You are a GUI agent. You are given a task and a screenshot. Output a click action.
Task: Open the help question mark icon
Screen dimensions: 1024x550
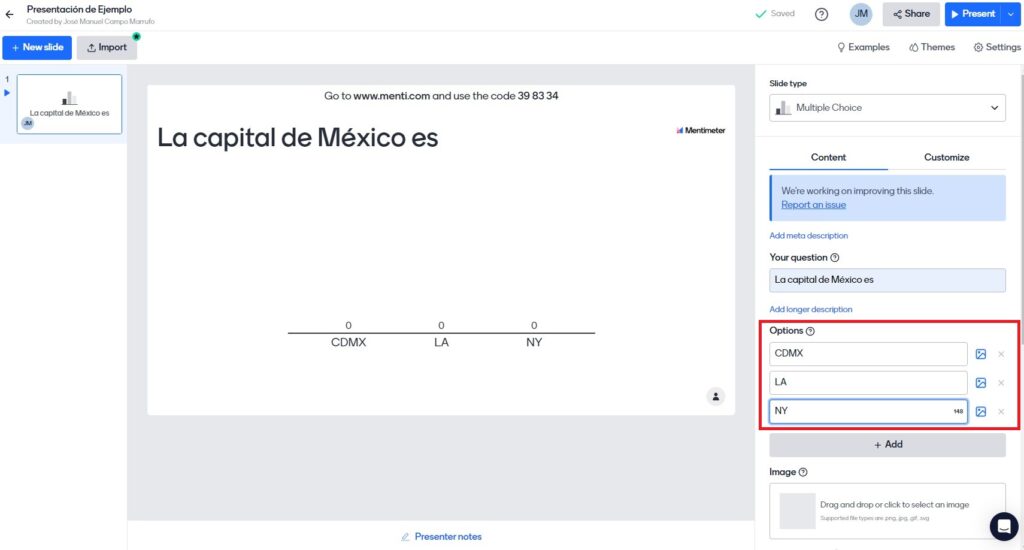(821, 14)
